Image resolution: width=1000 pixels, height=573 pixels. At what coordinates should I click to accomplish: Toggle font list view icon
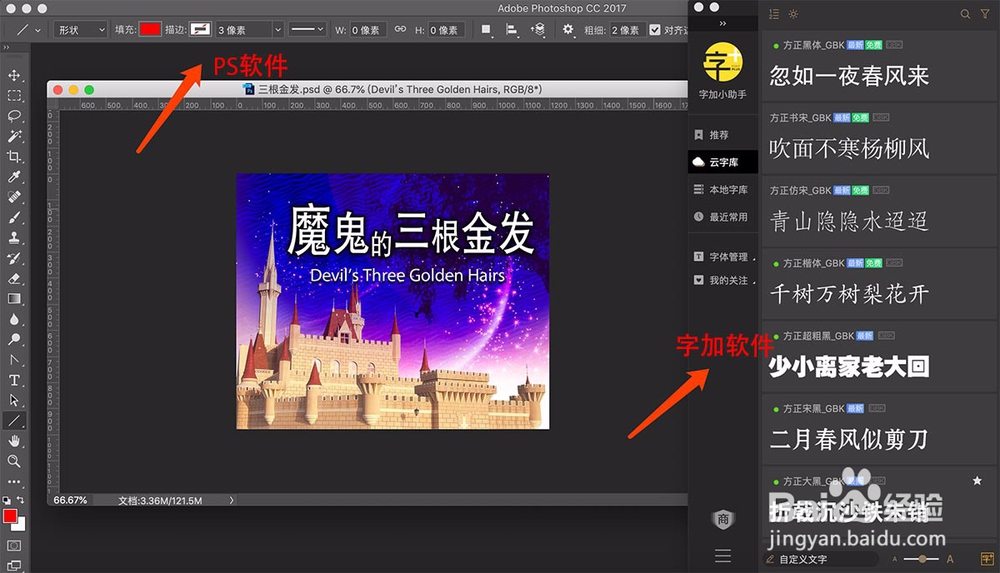coord(774,14)
